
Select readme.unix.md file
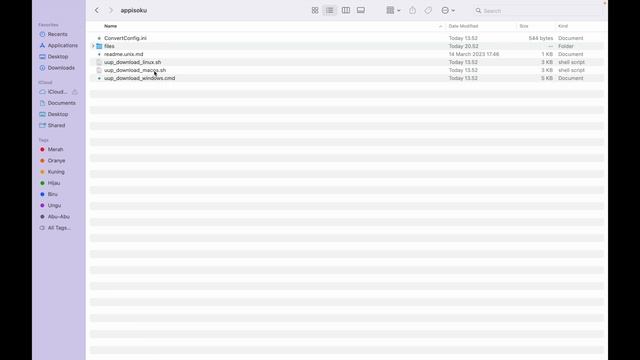pos(123,54)
